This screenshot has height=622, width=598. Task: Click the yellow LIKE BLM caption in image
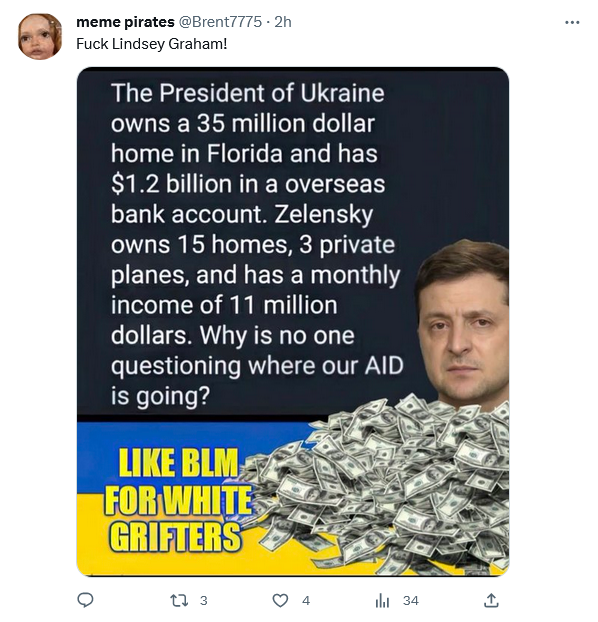coord(177,499)
